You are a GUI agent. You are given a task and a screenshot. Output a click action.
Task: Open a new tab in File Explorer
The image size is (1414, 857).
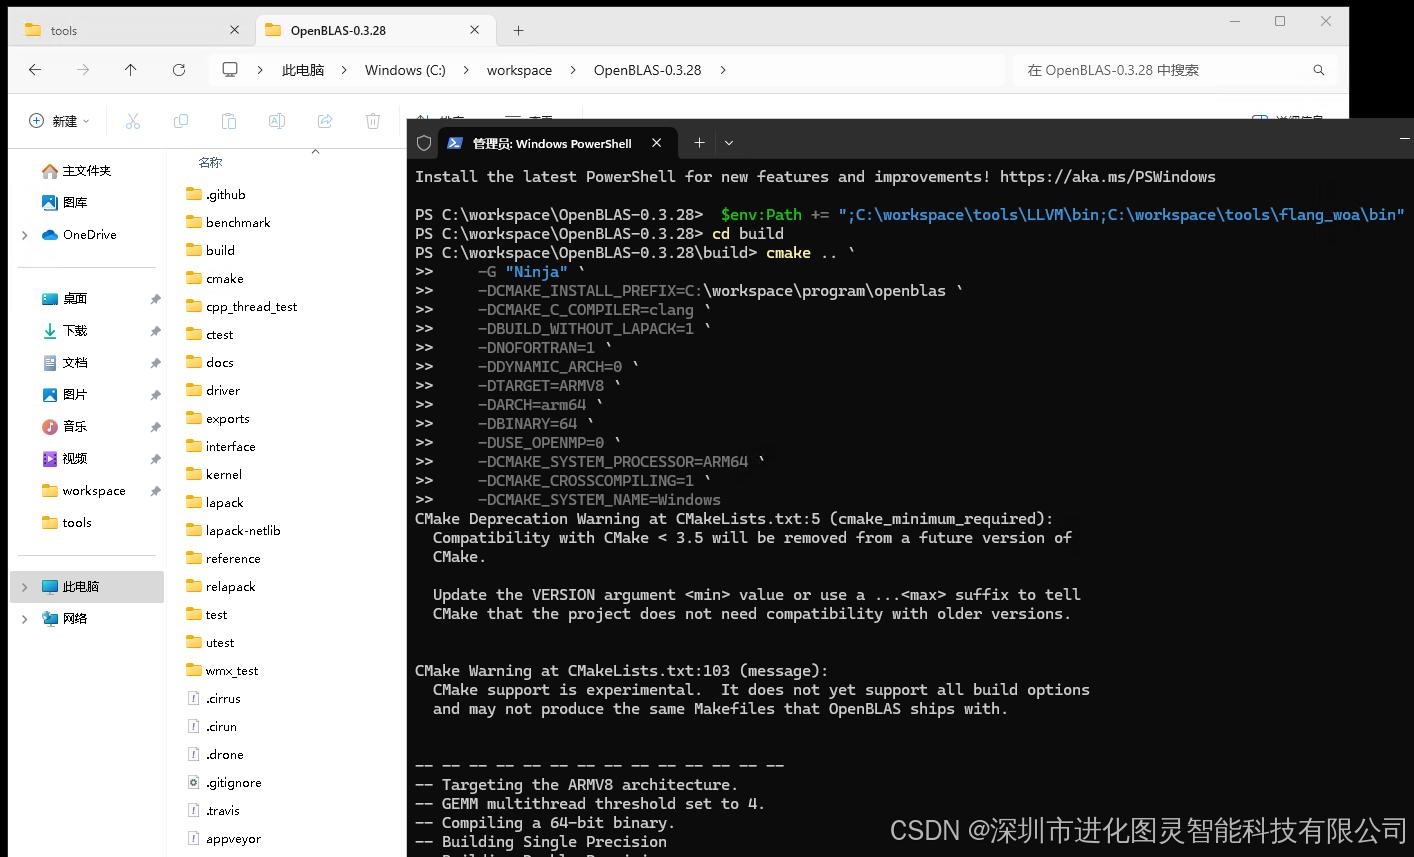(518, 30)
